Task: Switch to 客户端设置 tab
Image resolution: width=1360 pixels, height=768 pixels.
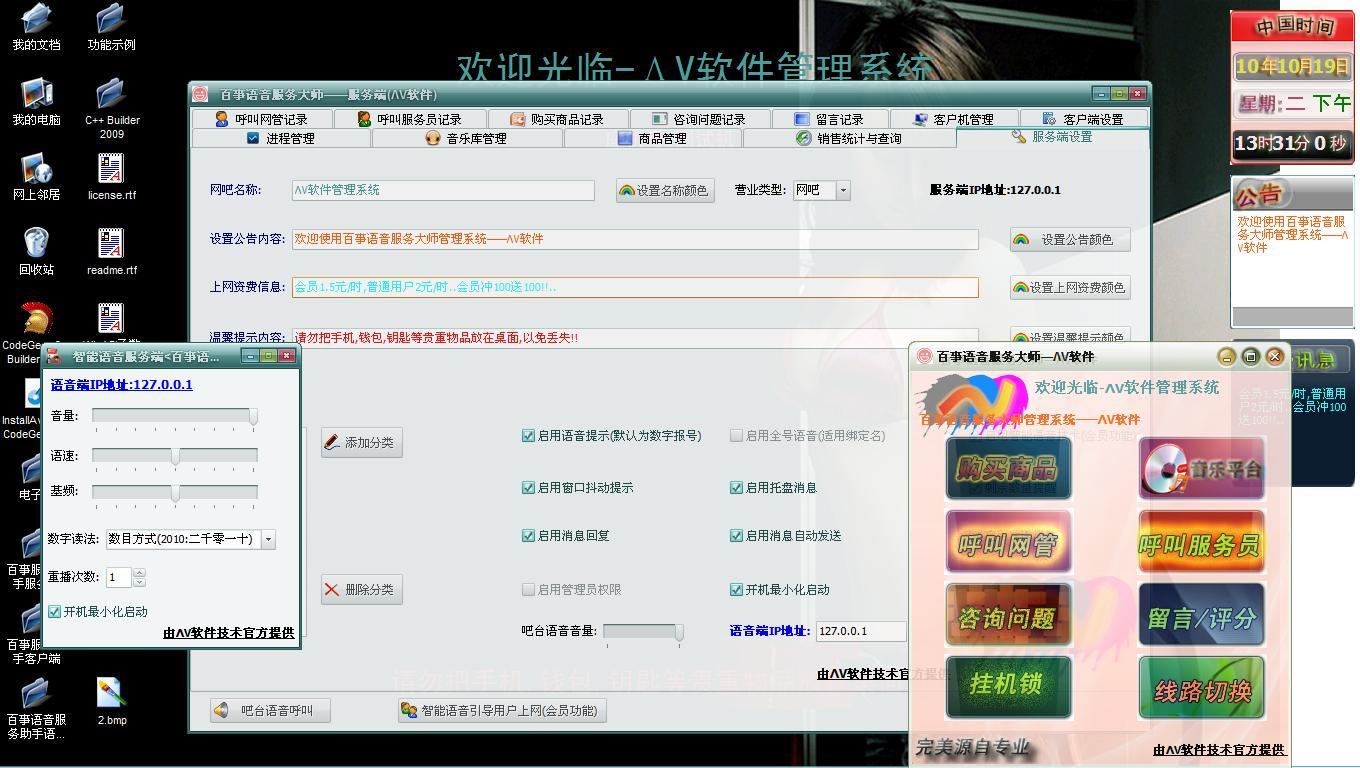Action: coord(1082,119)
